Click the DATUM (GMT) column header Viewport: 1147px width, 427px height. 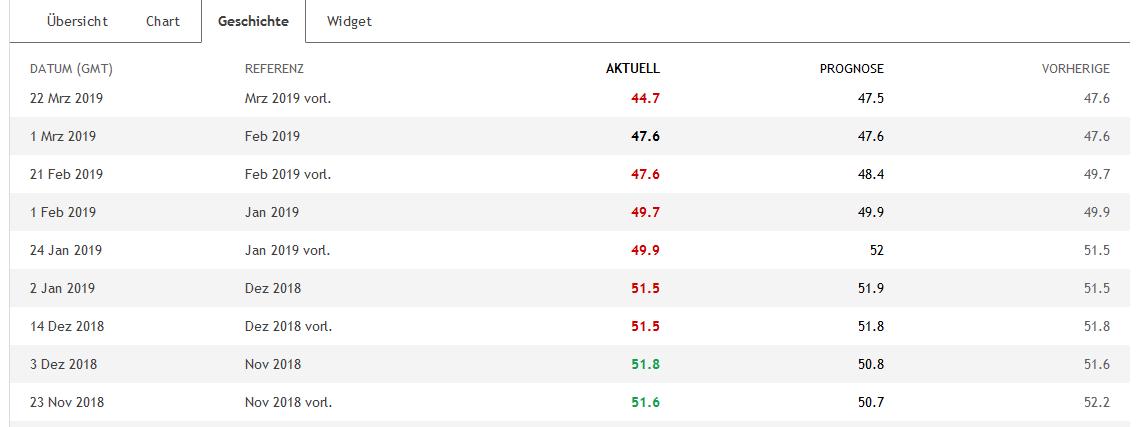tap(71, 69)
